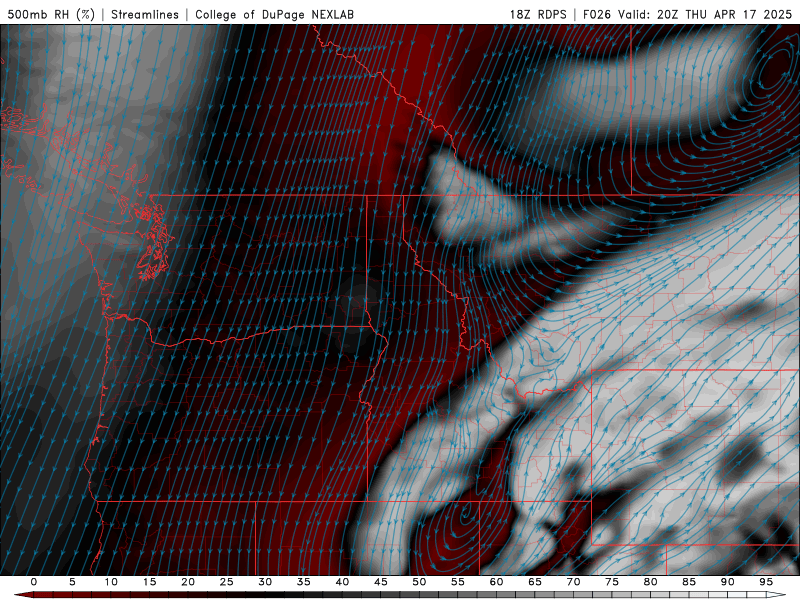The height and width of the screenshot is (600, 800).
Task: Click the colorbar label "65"
Action: [x=535, y=582]
